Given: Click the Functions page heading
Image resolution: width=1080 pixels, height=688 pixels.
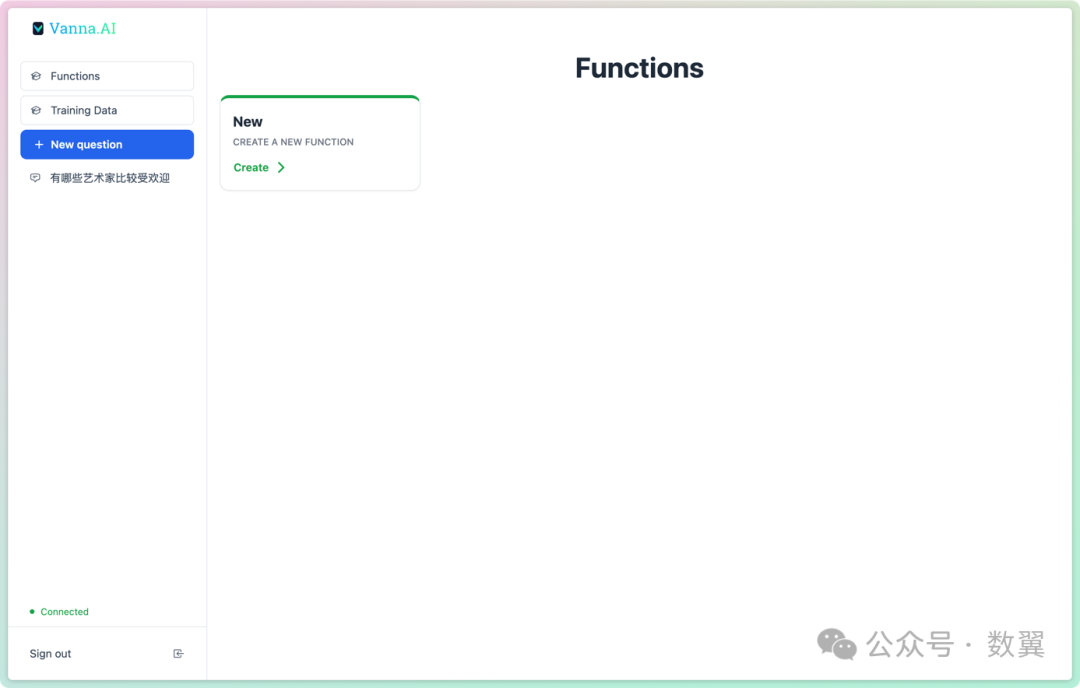Looking at the screenshot, I should pos(639,68).
